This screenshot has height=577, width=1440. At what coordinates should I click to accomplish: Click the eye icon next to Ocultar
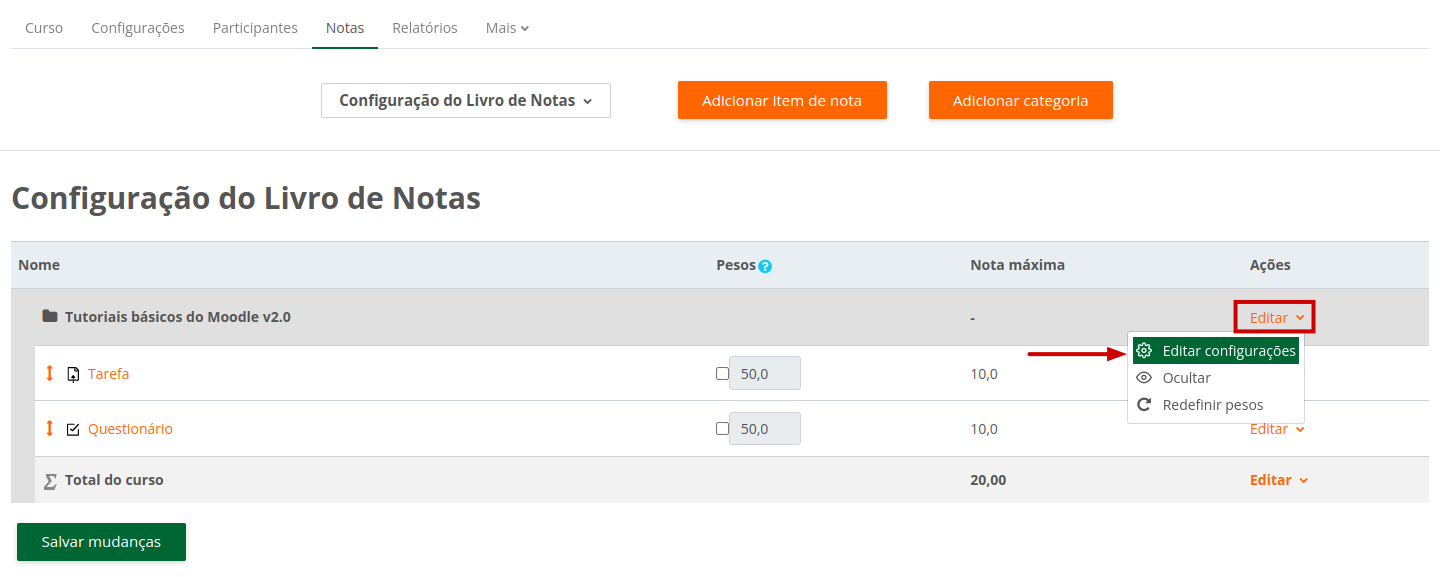tap(1144, 378)
